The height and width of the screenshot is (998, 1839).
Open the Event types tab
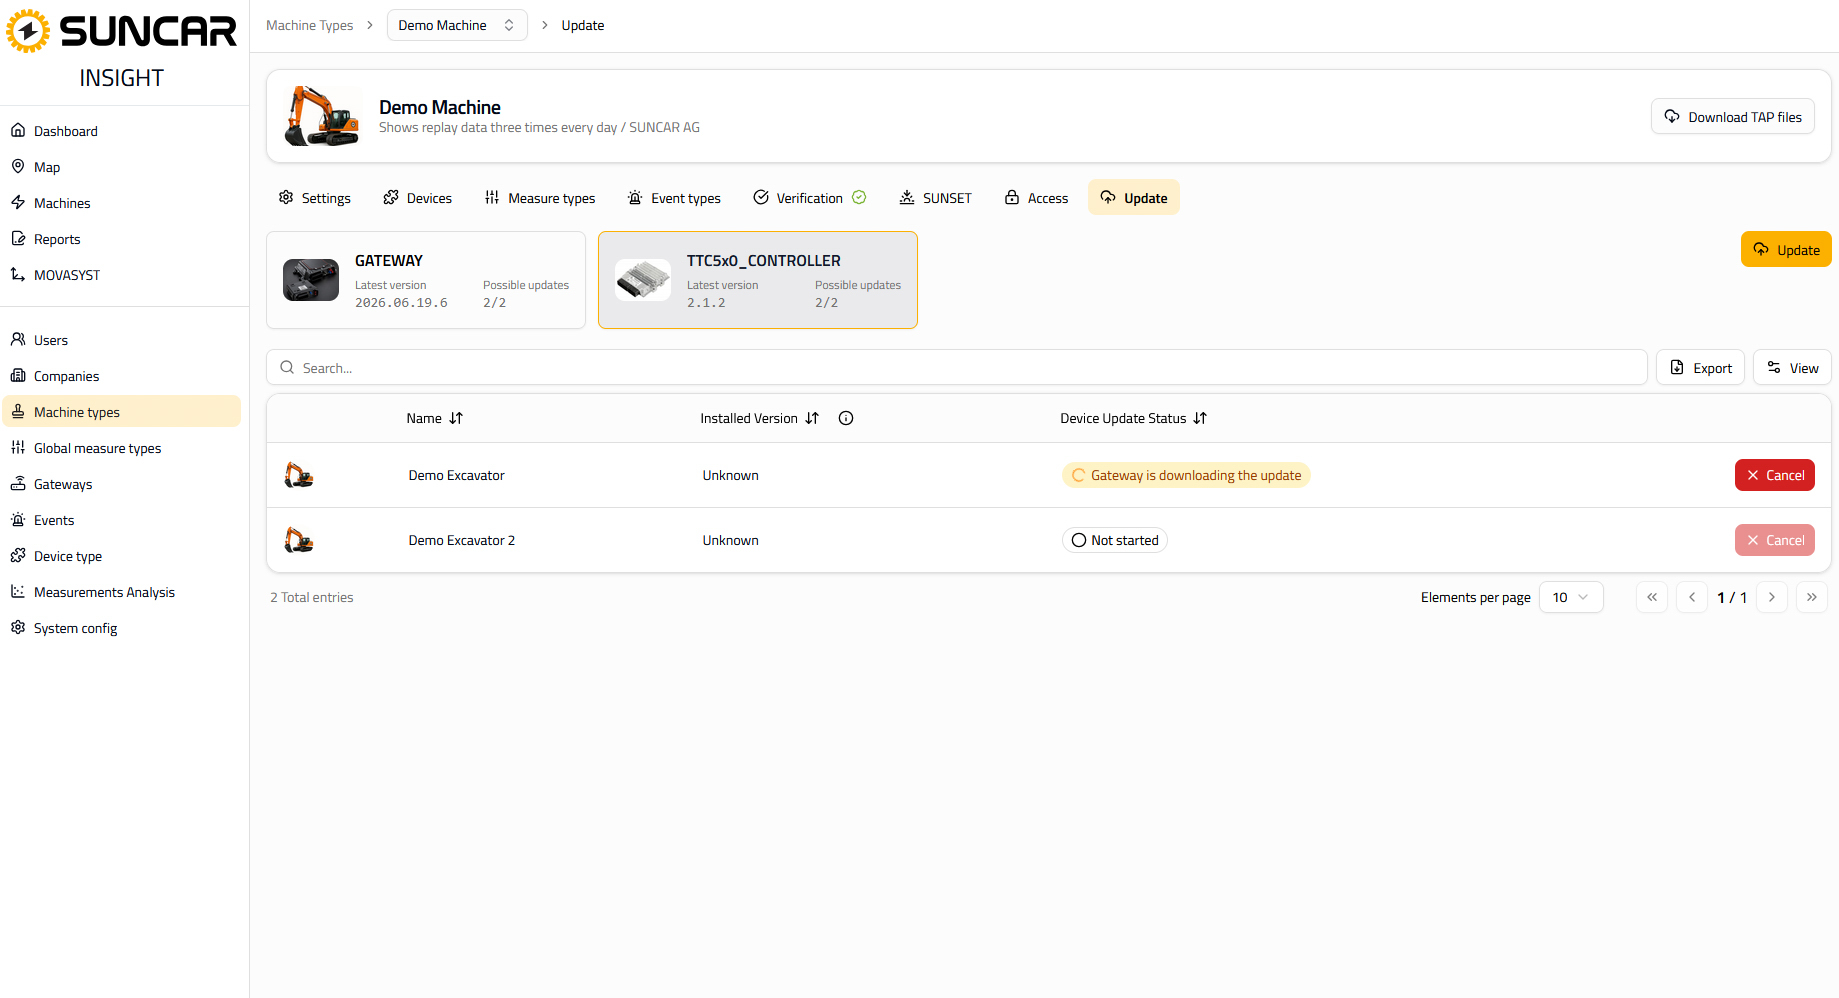[674, 198]
